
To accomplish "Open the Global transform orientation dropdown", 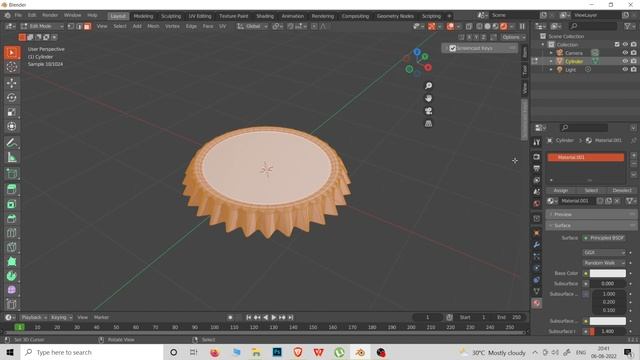I will click(x=253, y=26).
